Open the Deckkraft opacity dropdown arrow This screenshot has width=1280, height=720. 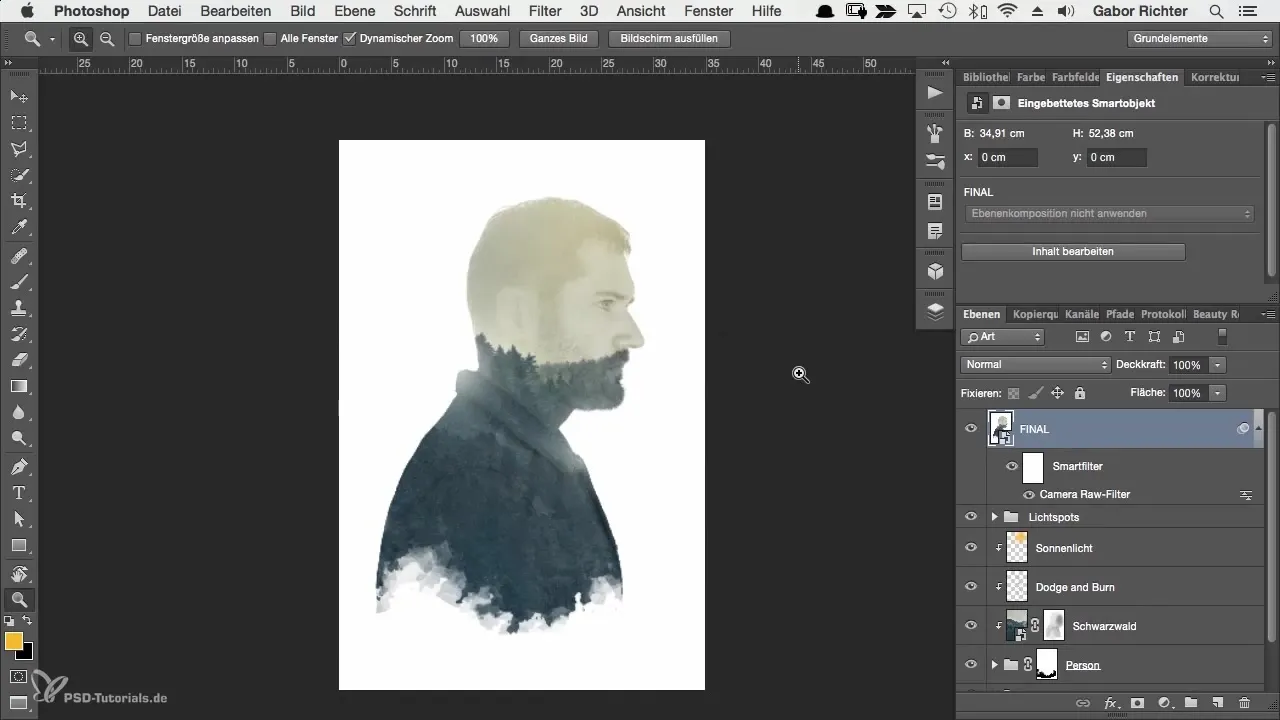coord(1218,365)
